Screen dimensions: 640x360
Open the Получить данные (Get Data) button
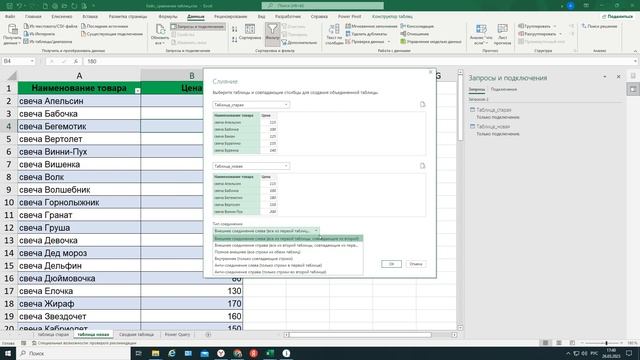click(x=12, y=34)
